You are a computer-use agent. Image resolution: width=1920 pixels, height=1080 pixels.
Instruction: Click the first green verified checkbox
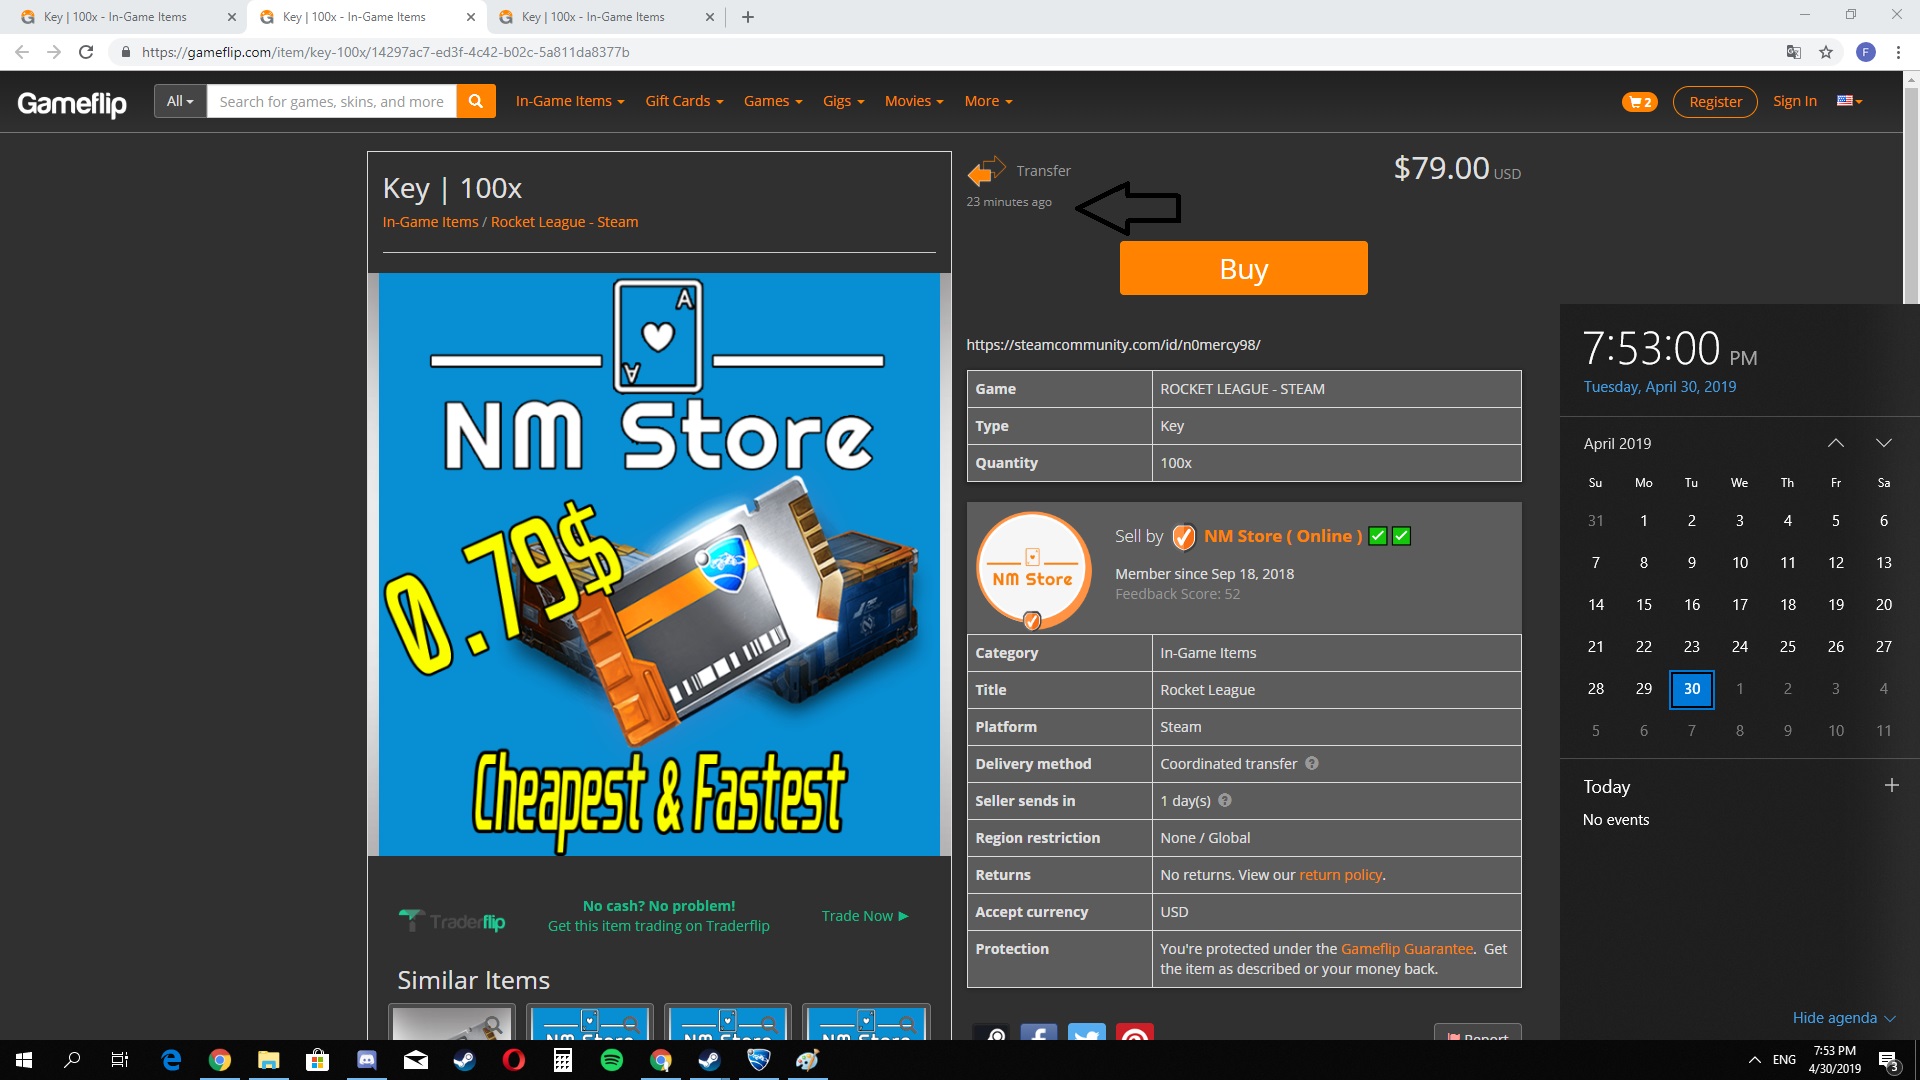pos(1378,536)
